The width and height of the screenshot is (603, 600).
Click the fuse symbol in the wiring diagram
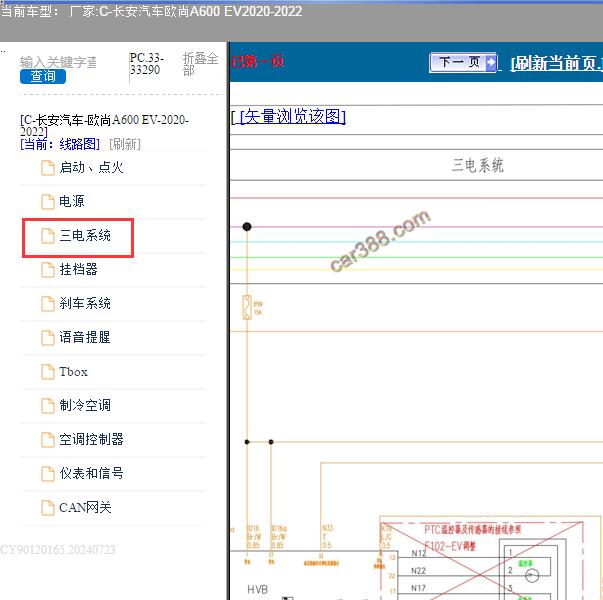247,307
